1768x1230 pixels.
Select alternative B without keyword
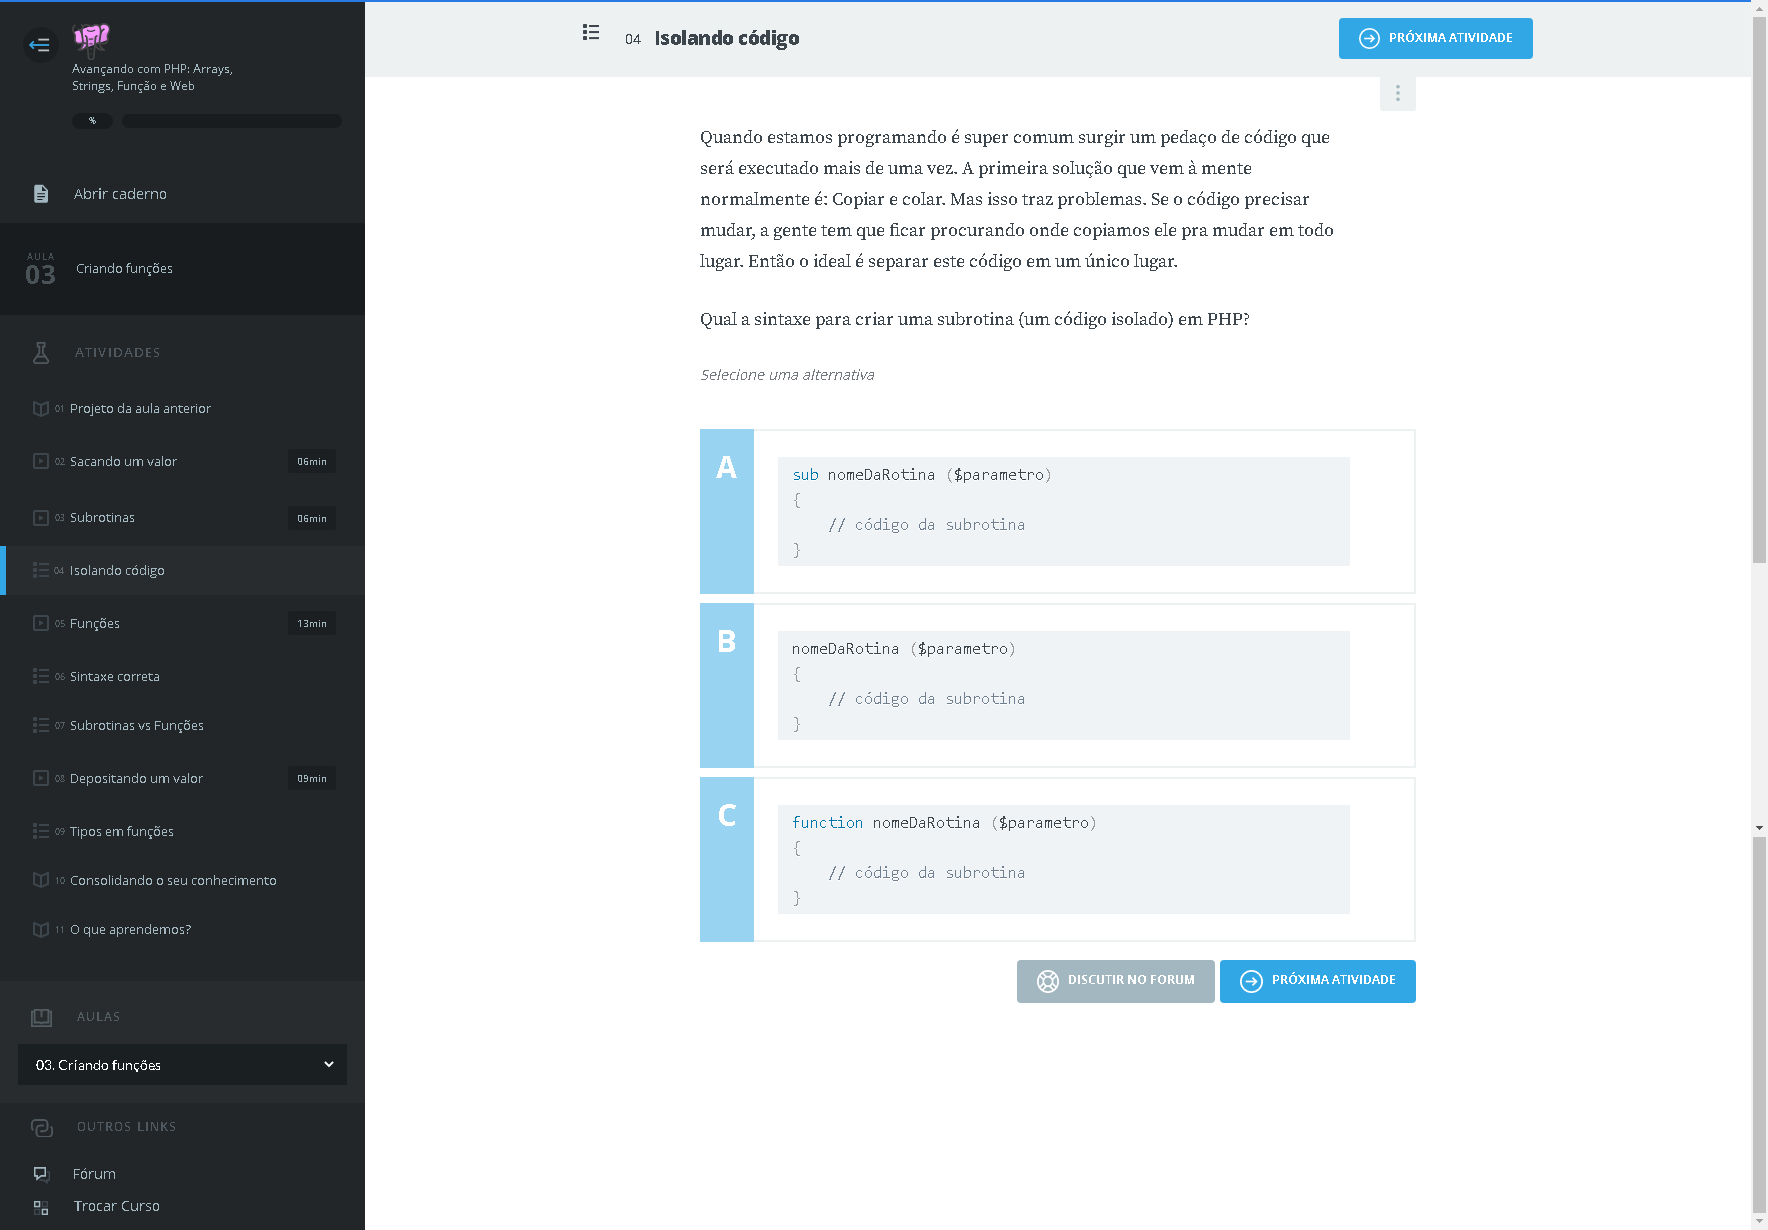coord(727,685)
